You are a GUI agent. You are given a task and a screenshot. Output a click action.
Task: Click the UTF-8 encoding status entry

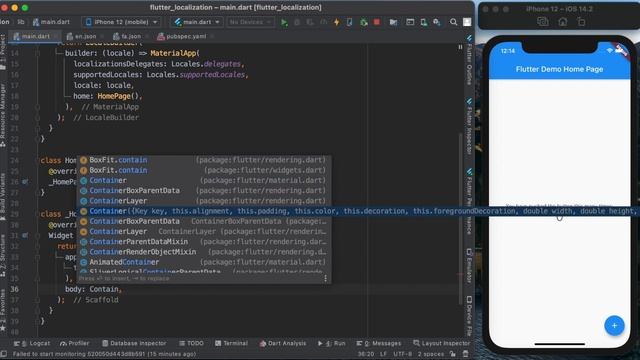(402, 354)
